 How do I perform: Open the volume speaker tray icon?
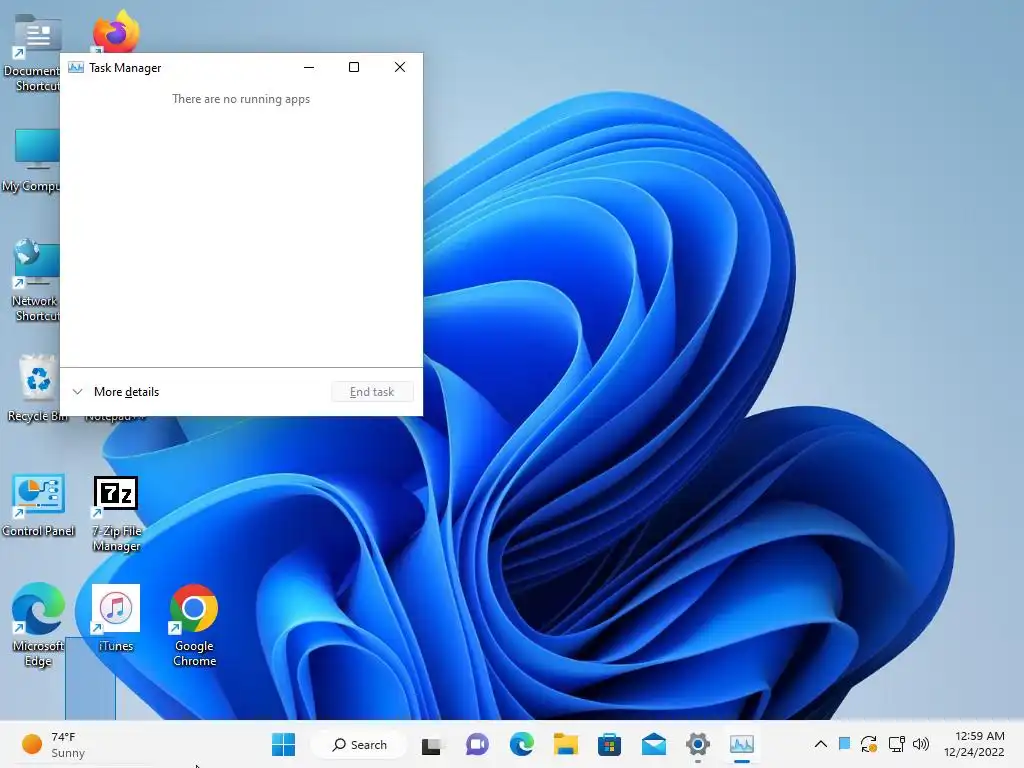coord(921,744)
